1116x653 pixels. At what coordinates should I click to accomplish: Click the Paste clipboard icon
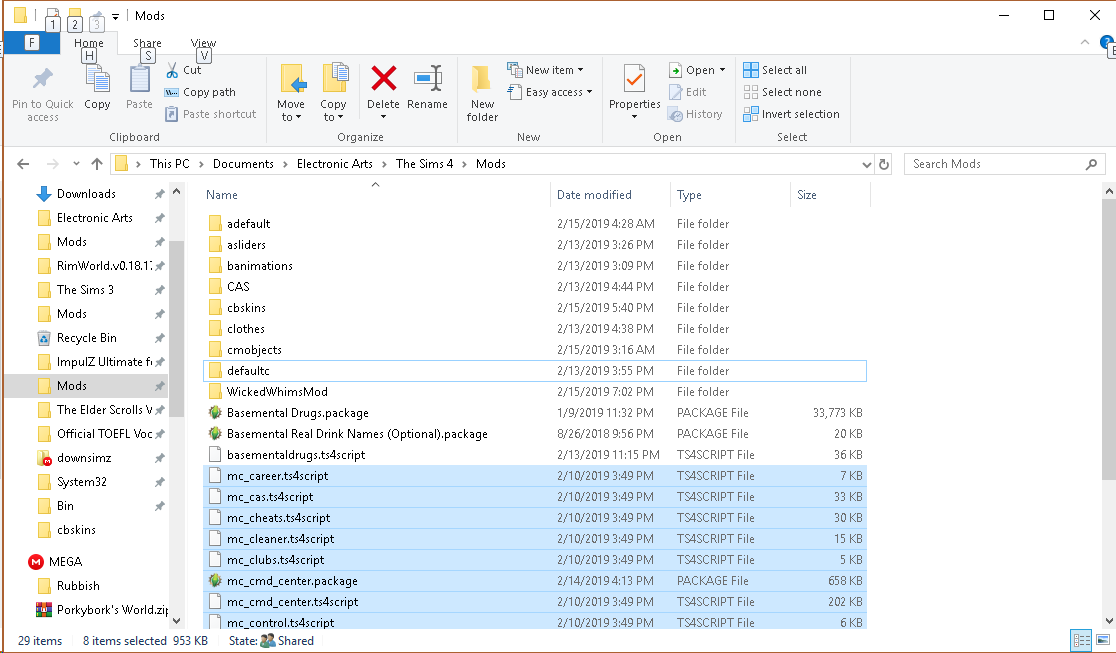coord(139,79)
